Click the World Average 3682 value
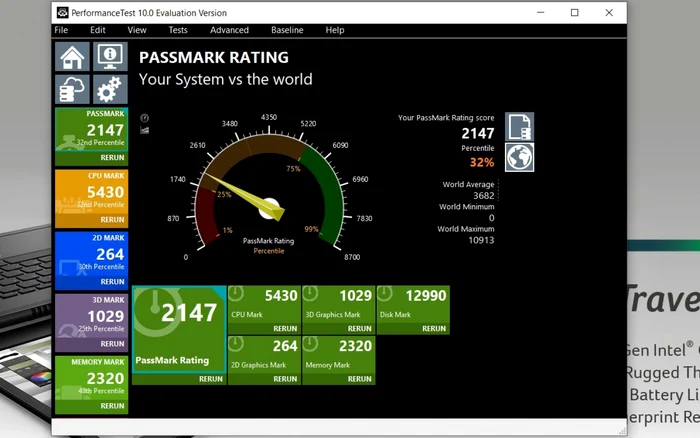Image resolution: width=700 pixels, height=438 pixels. (483, 196)
